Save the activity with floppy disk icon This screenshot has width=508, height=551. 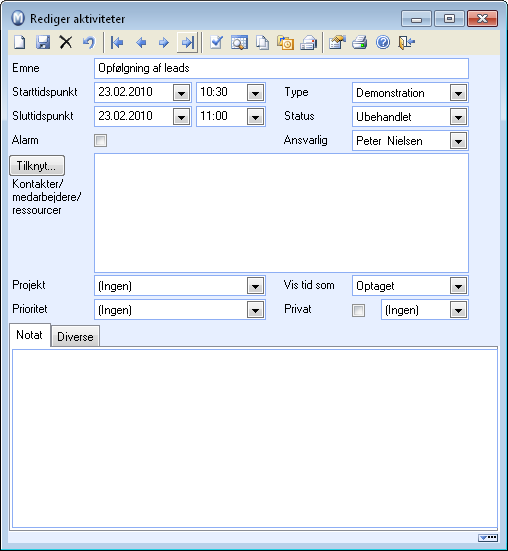(43, 43)
